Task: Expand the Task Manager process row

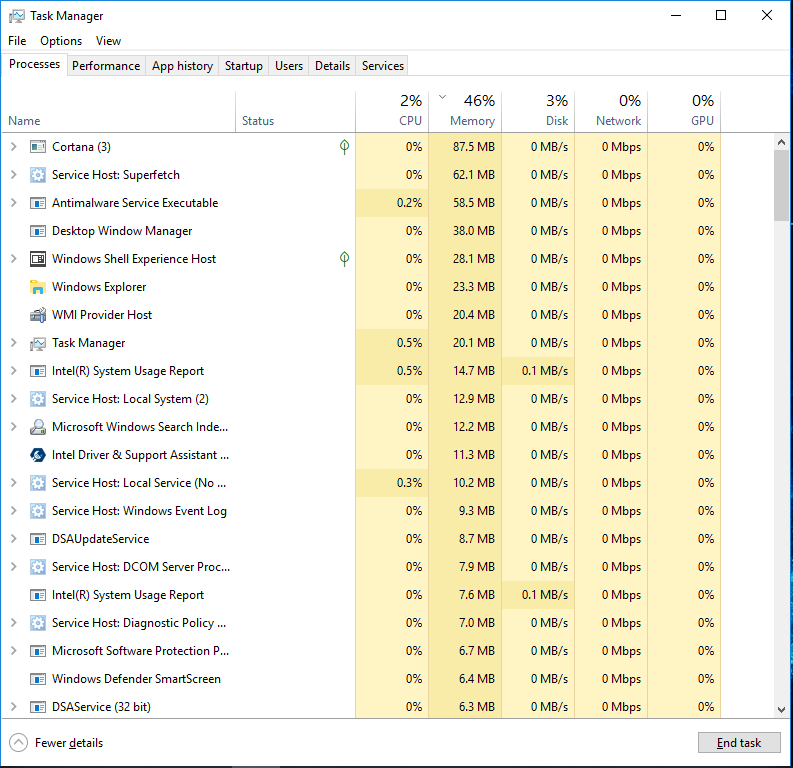Action: (x=14, y=343)
